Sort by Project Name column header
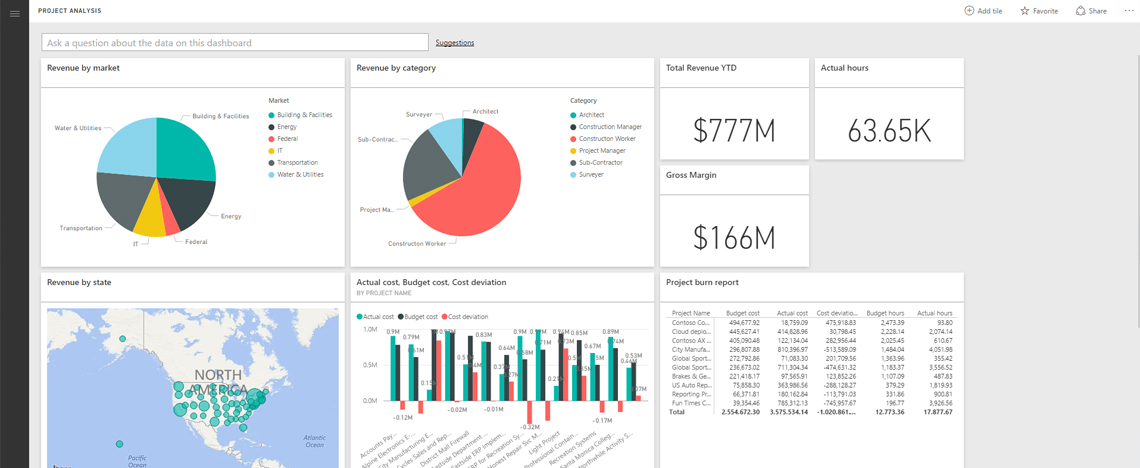 [x=691, y=312]
